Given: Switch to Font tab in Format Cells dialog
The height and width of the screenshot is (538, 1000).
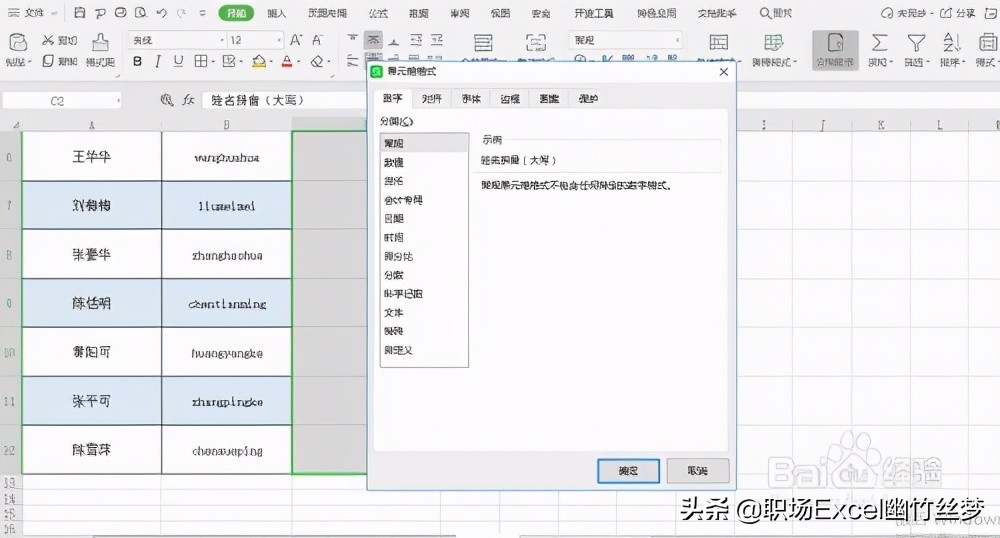Looking at the screenshot, I should (x=471, y=98).
